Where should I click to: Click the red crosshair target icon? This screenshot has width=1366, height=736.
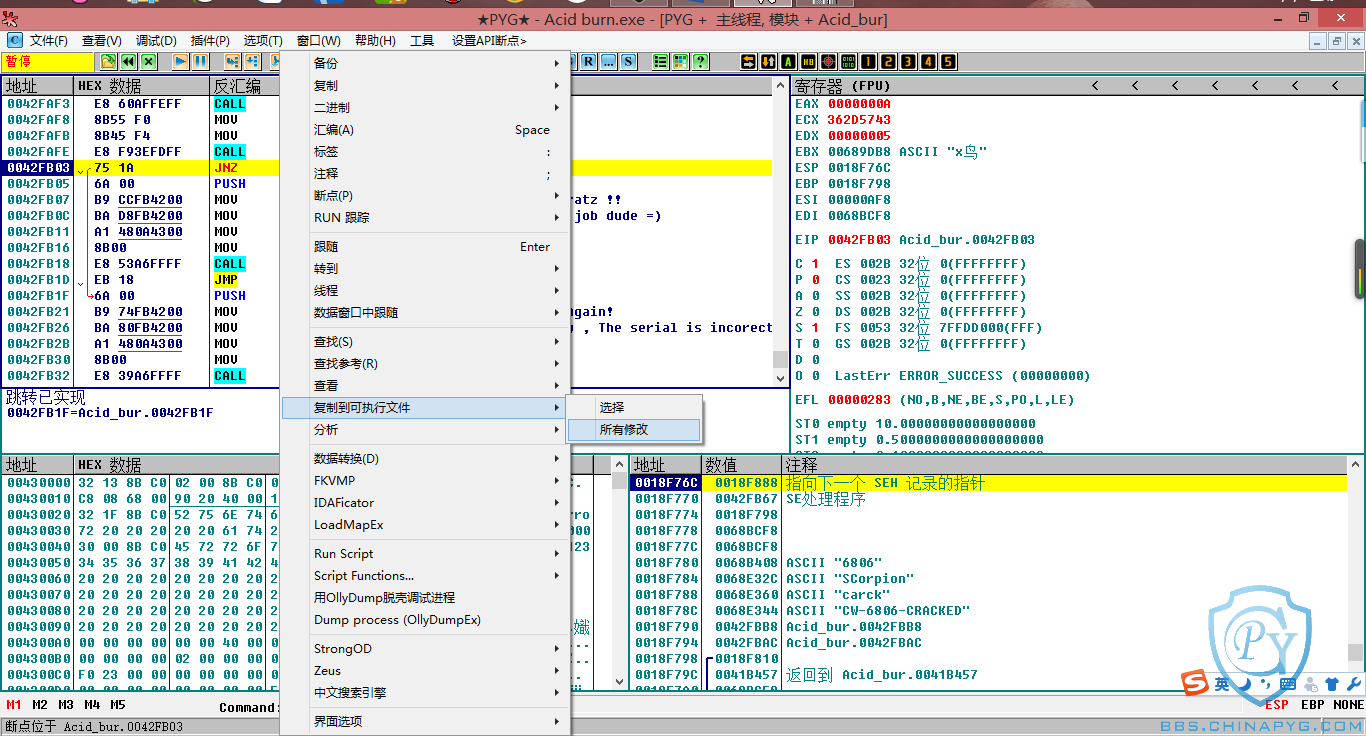[x=828, y=61]
